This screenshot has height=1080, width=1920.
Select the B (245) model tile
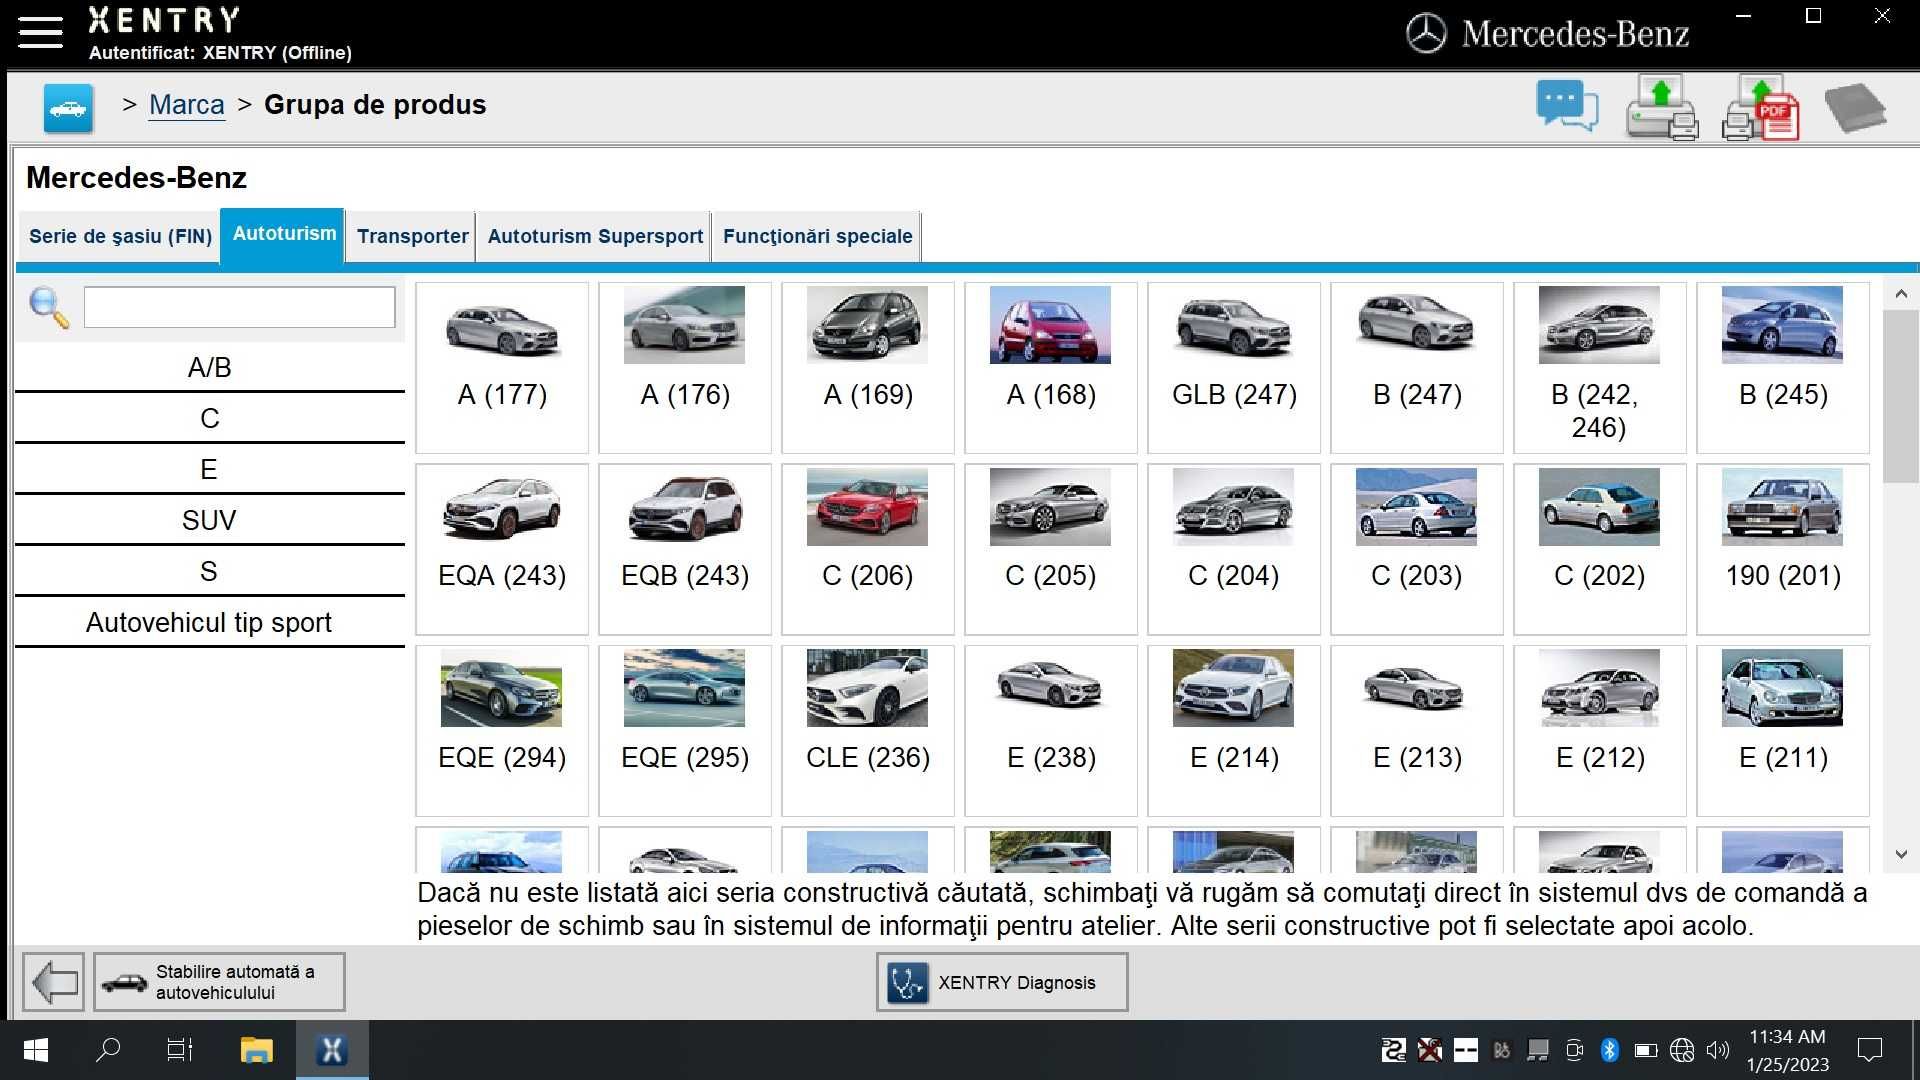coord(1783,368)
